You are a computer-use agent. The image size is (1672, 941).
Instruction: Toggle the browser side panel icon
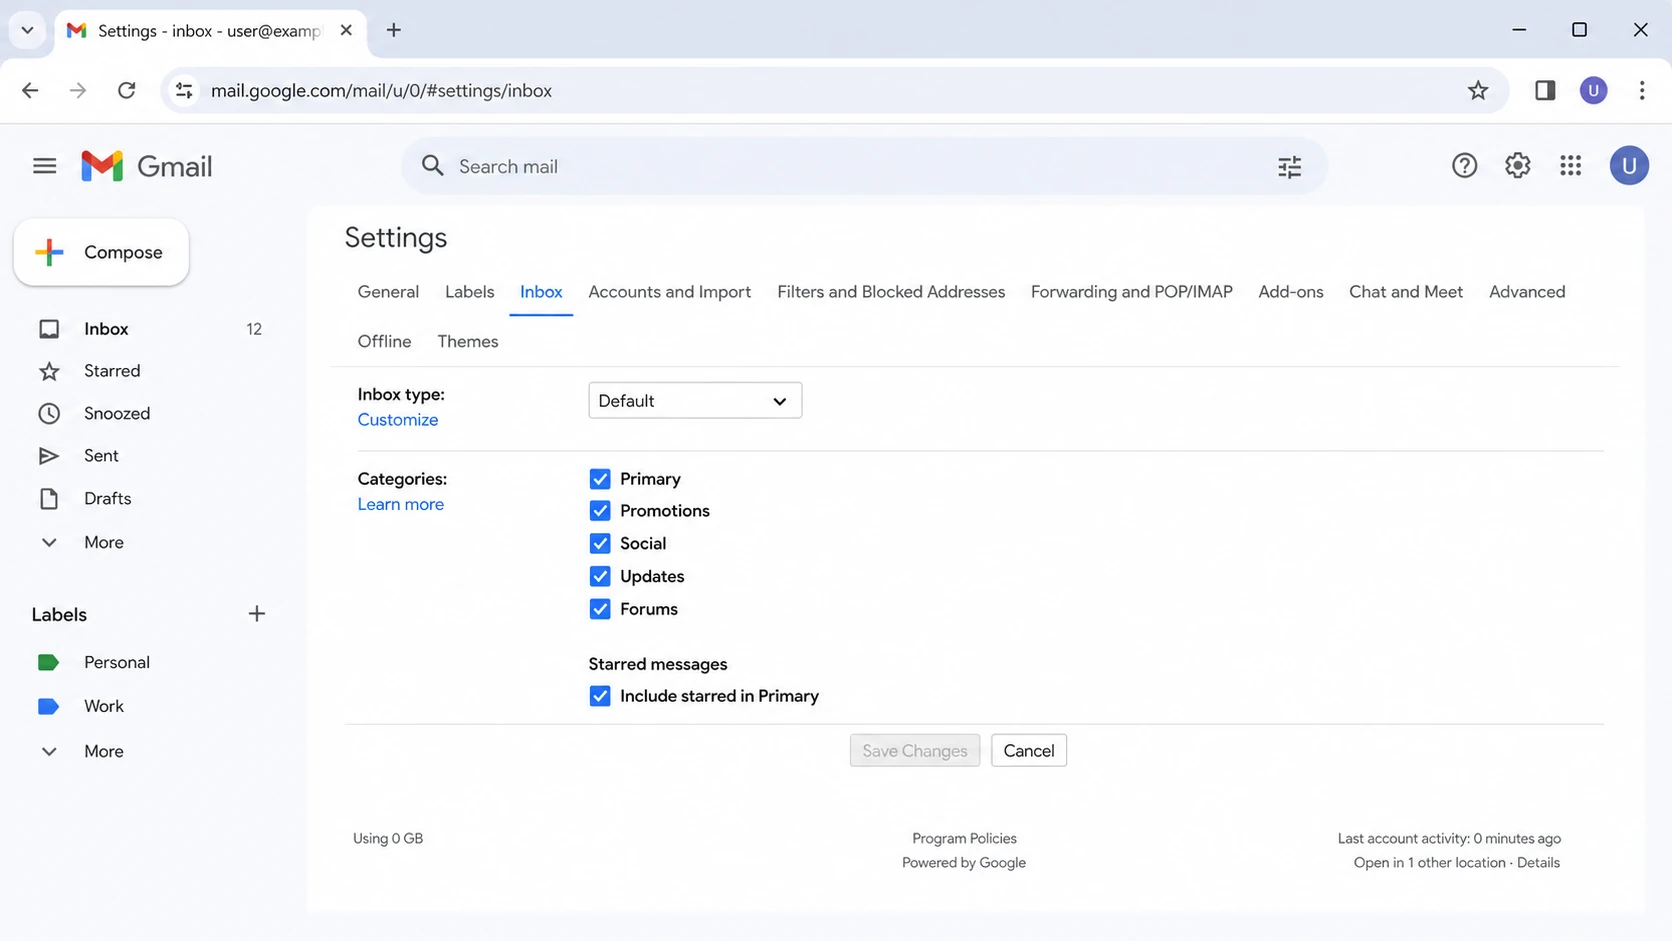coord(1544,90)
